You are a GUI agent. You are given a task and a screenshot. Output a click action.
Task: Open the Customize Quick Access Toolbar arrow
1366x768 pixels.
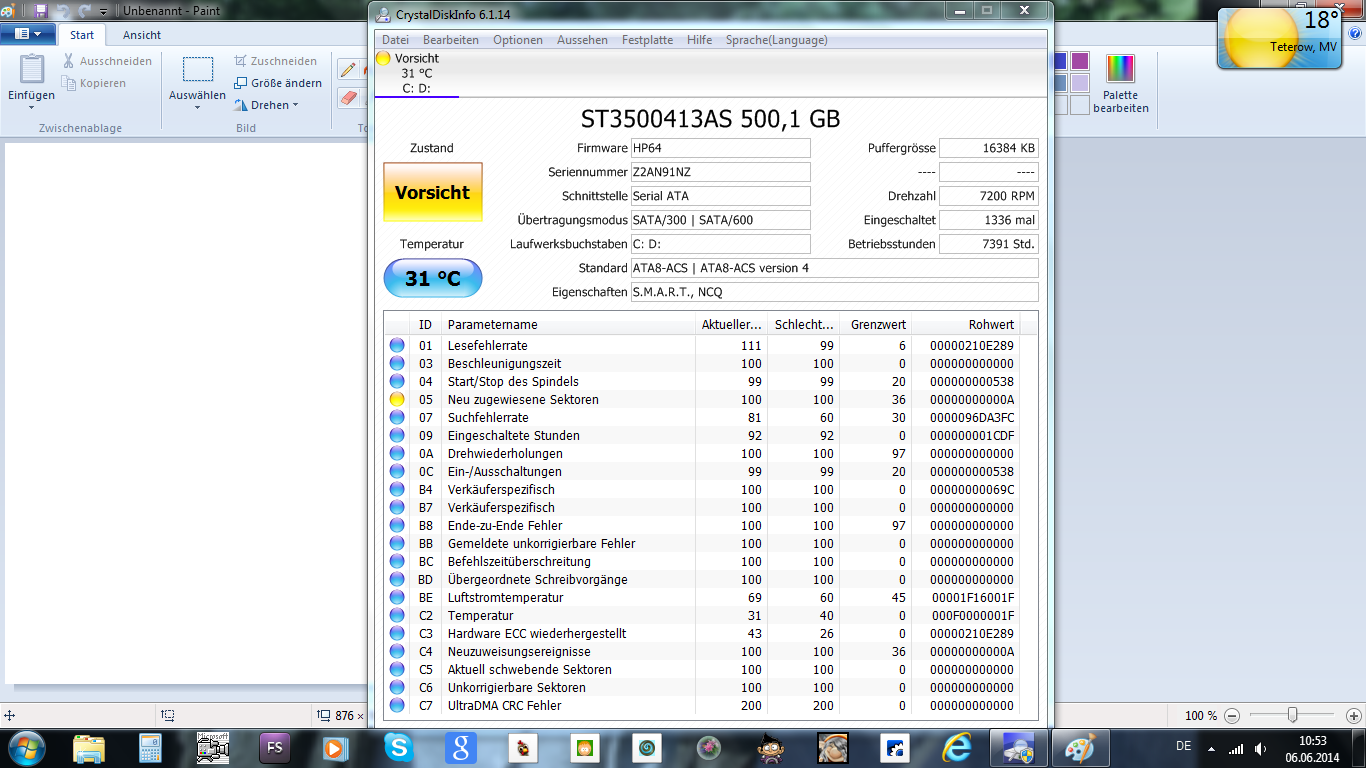(103, 11)
